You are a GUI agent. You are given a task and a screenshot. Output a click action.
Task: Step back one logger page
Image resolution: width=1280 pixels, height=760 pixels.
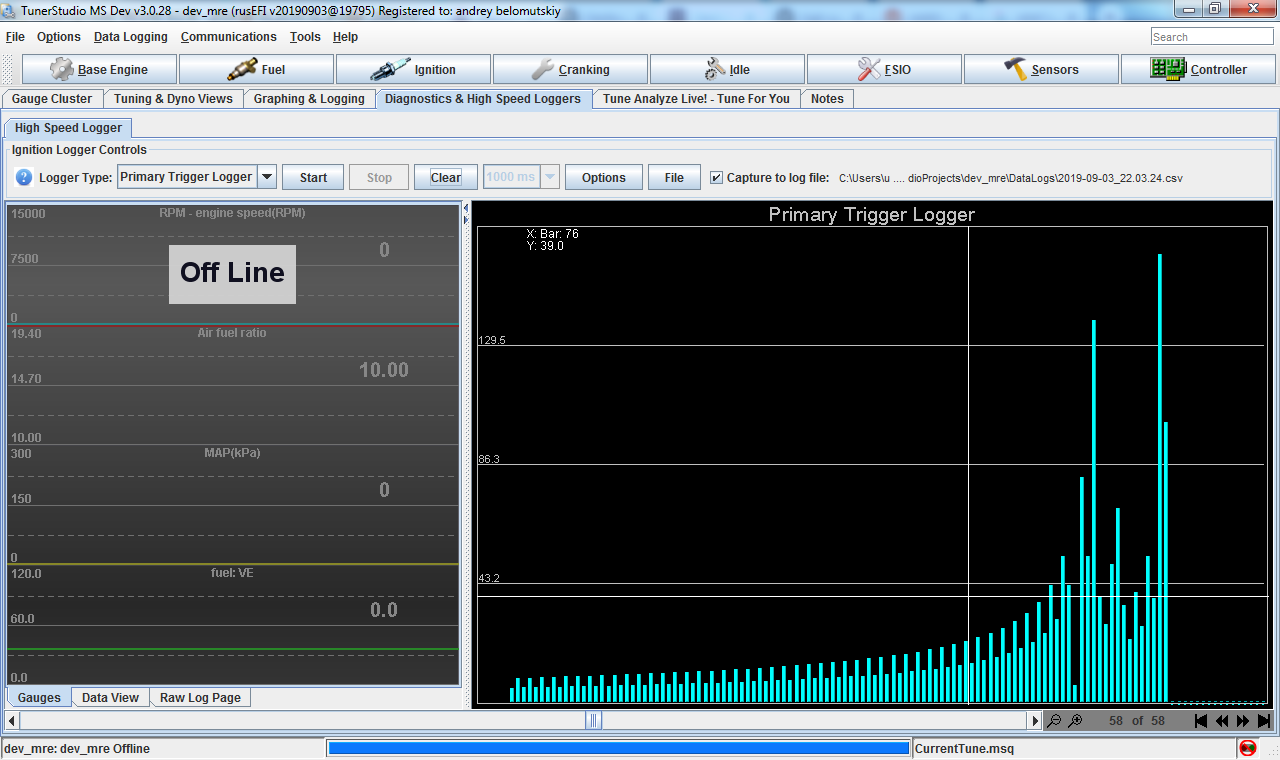(x=1222, y=720)
